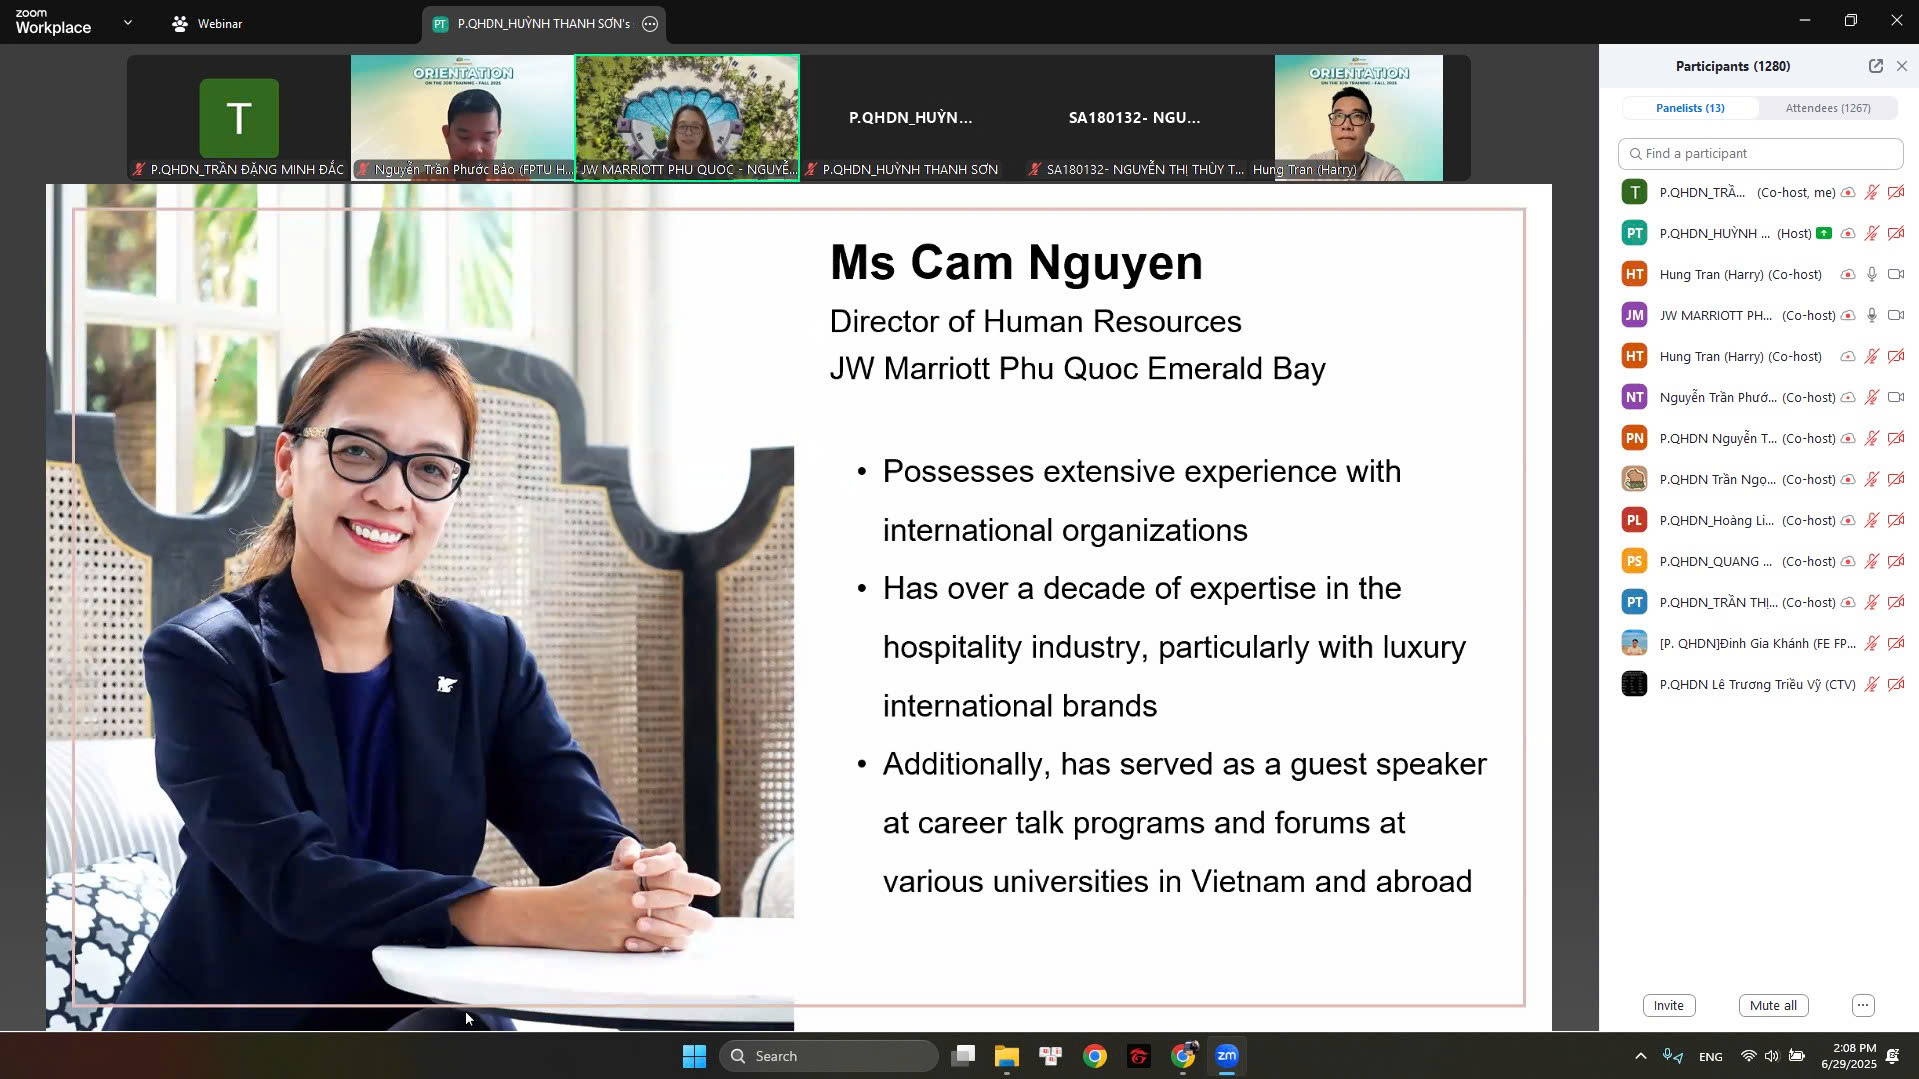Click the Invite button
The height and width of the screenshot is (1079, 1919).
pyautogui.click(x=1668, y=1005)
